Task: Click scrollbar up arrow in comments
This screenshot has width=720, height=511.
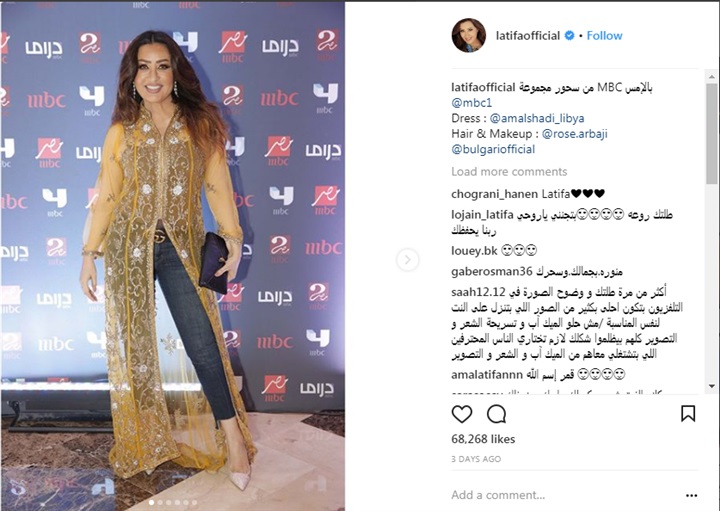Action: pyautogui.click(x=712, y=77)
